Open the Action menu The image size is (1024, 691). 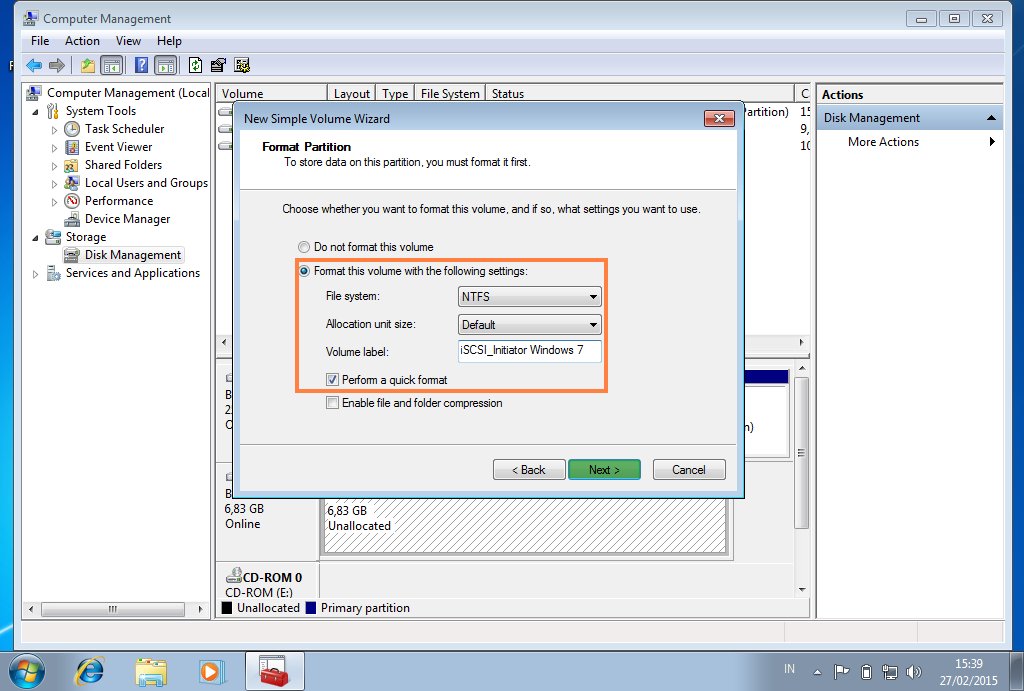click(82, 40)
